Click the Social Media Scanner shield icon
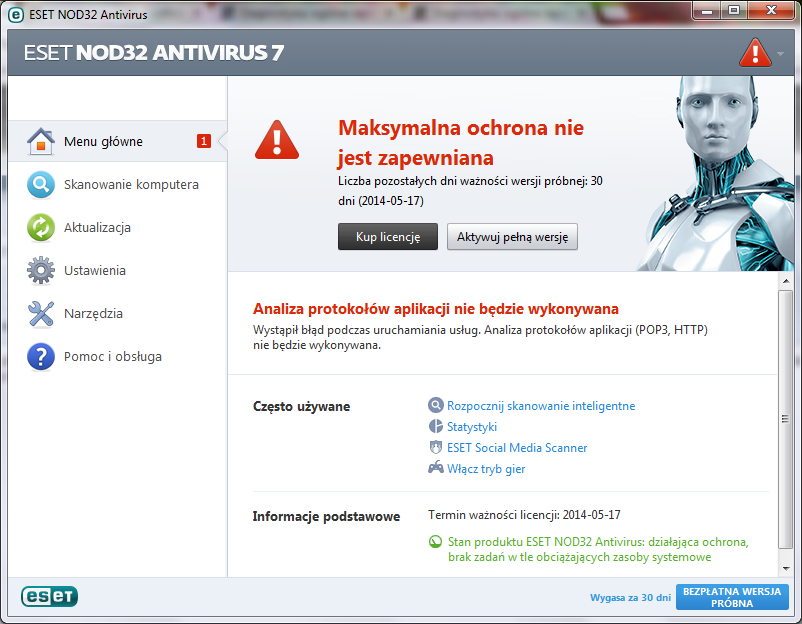Screen dimensions: 802x624 point(435,448)
